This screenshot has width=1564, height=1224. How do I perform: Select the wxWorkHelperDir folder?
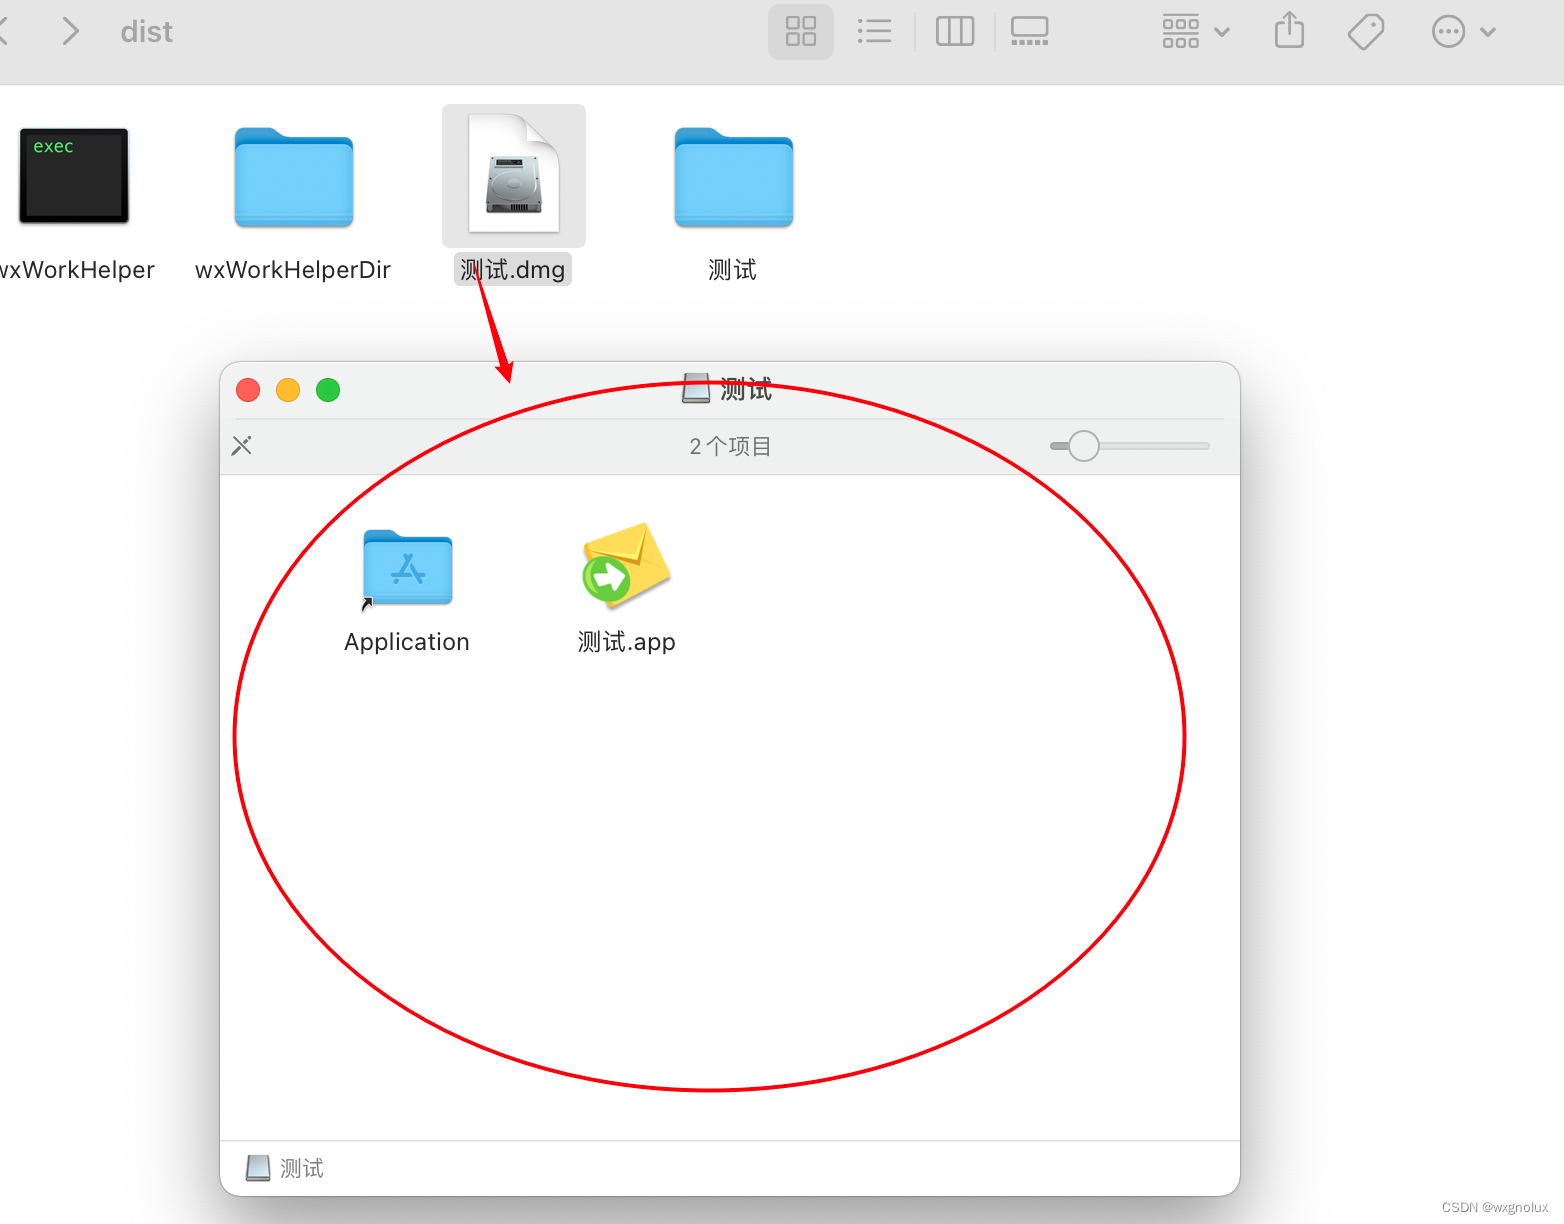tap(292, 178)
